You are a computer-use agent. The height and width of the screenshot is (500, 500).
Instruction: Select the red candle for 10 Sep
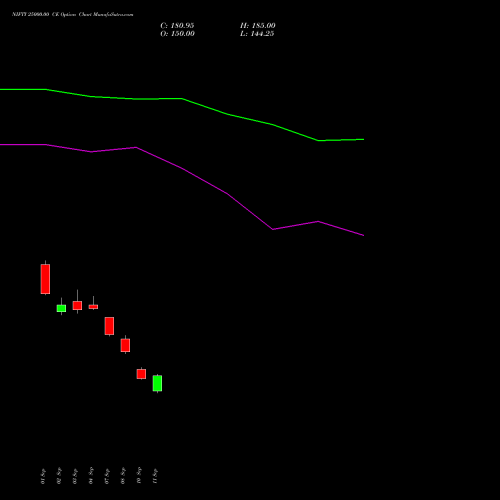141,374
